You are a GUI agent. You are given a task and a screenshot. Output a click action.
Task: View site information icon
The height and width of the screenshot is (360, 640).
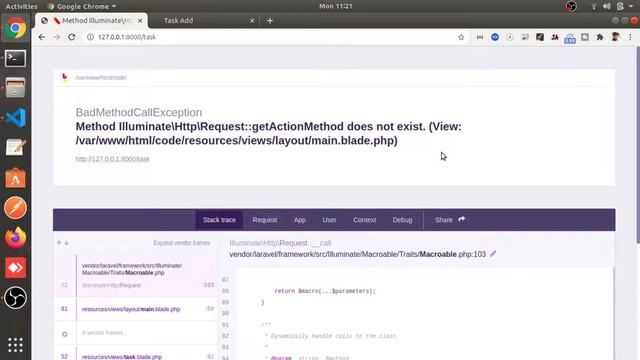(x=90, y=37)
